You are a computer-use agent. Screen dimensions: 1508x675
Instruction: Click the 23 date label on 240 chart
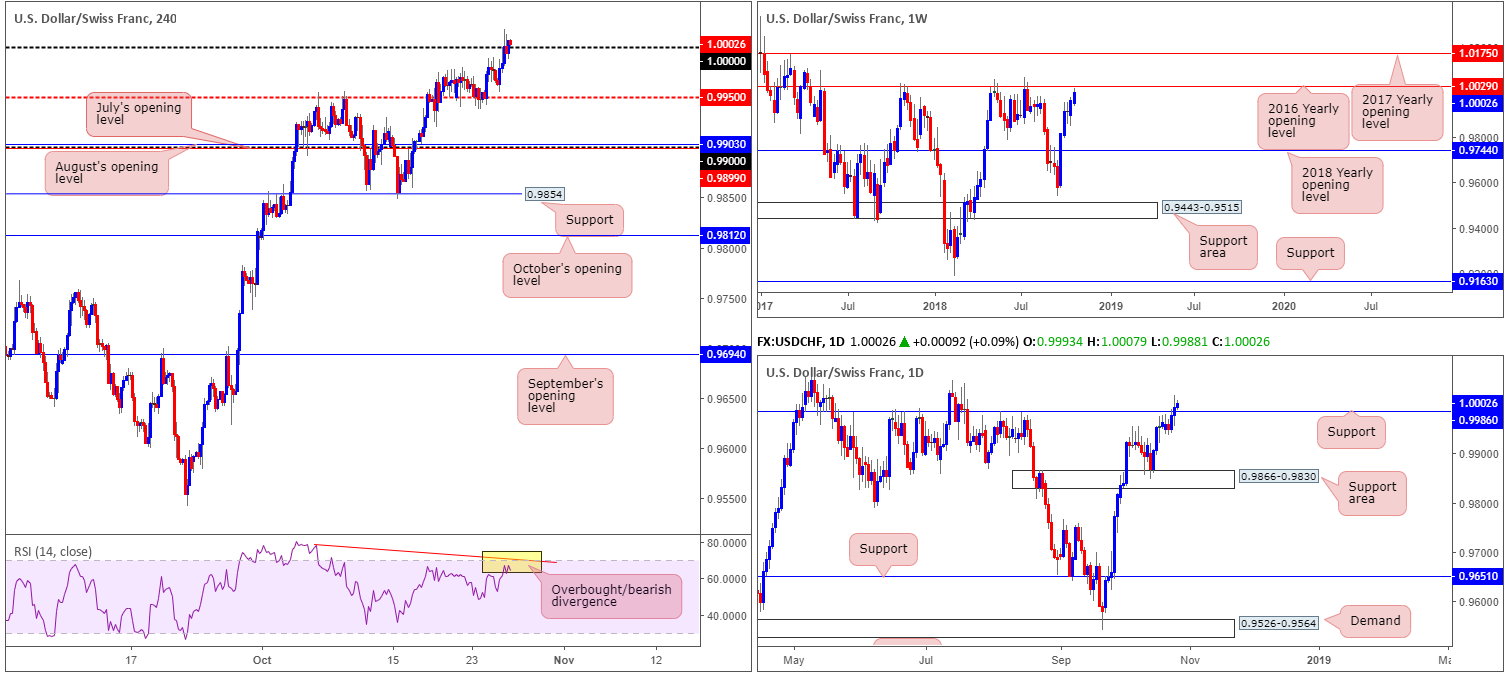pos(474,660)
